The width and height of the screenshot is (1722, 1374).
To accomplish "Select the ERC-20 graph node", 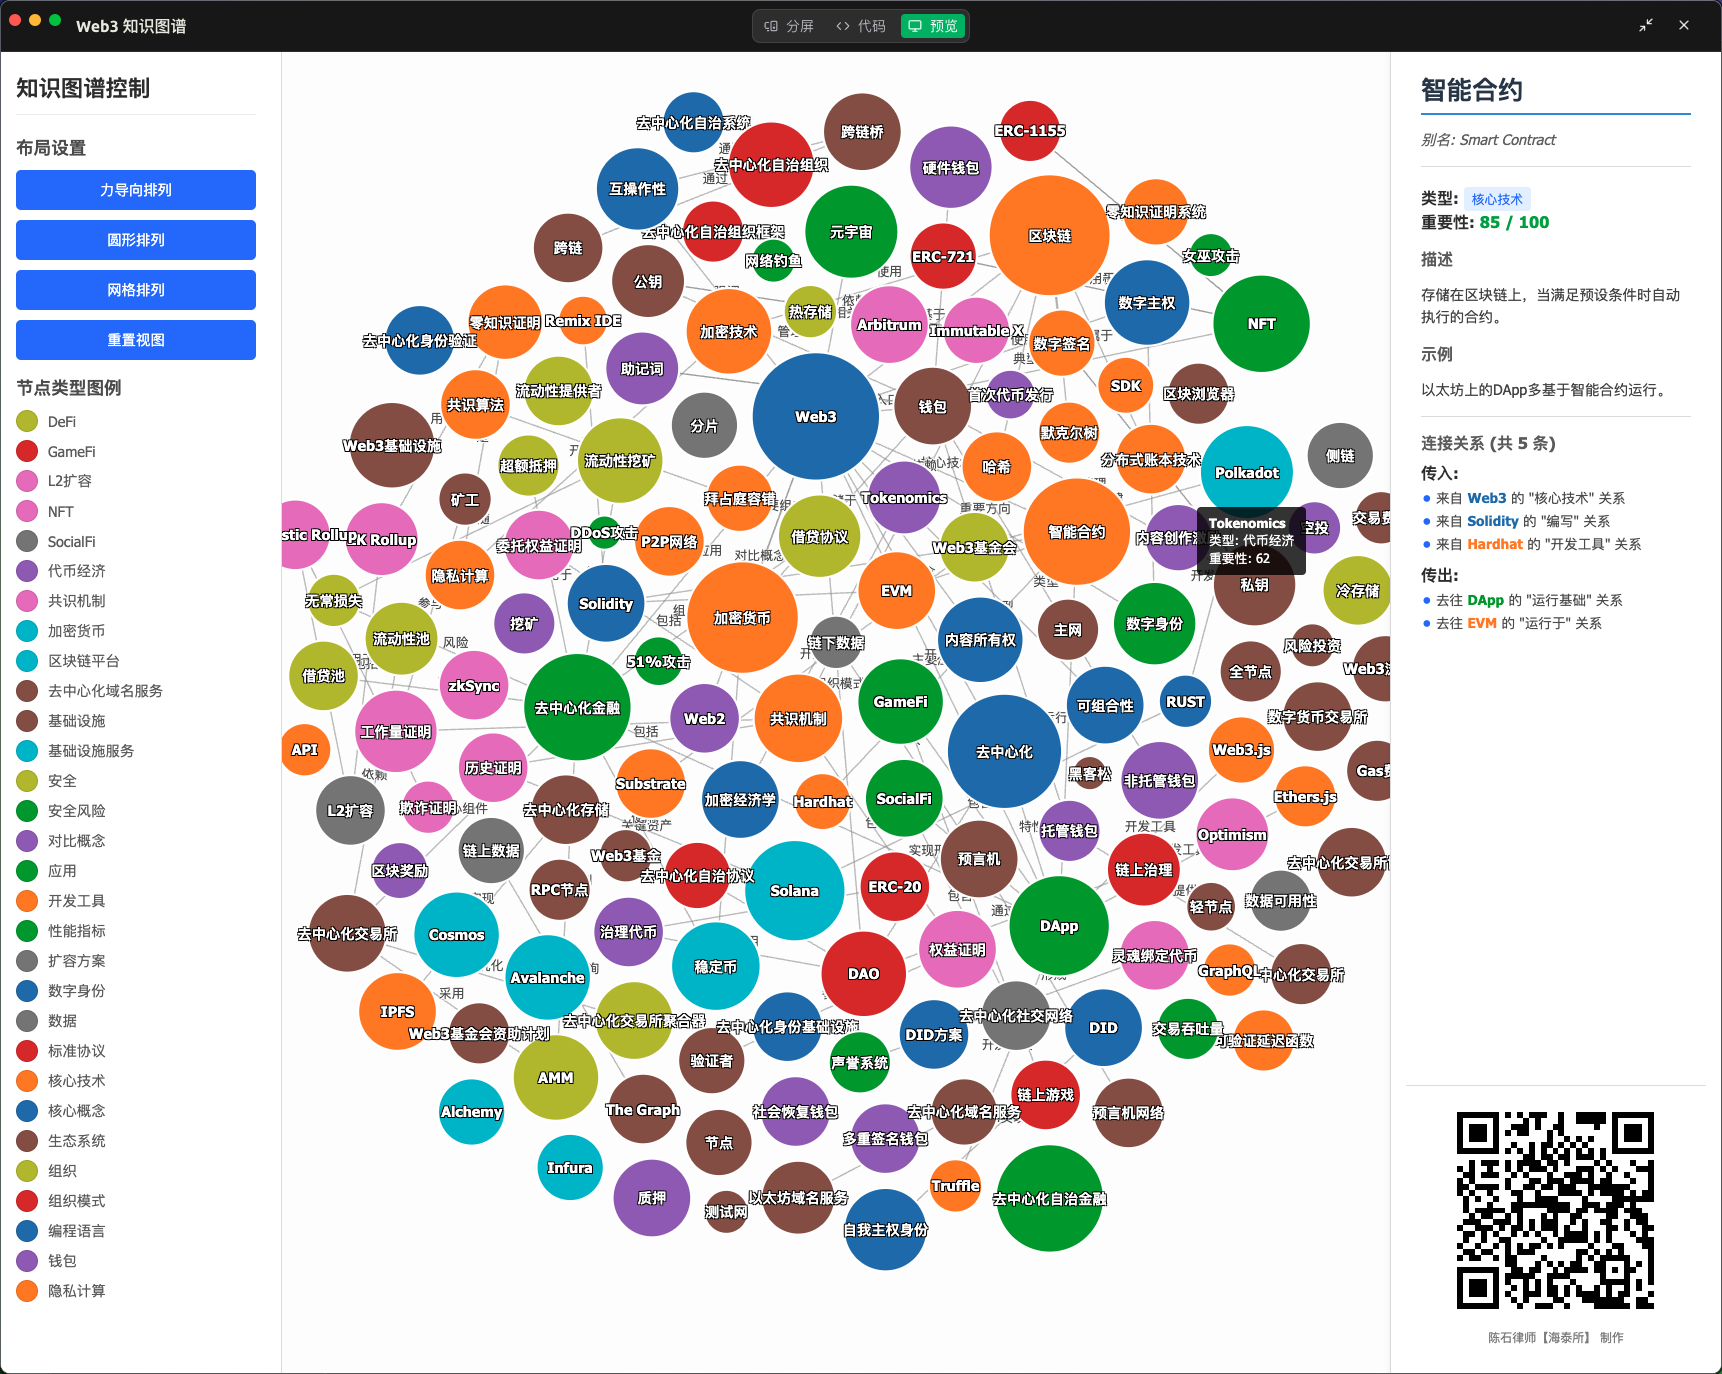I will [895, 887].
